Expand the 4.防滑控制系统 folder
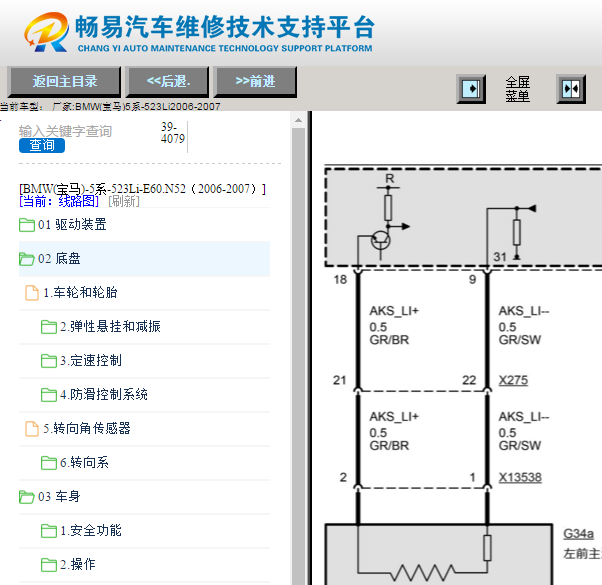Viewport: 602px width, 585px height. 104,395
